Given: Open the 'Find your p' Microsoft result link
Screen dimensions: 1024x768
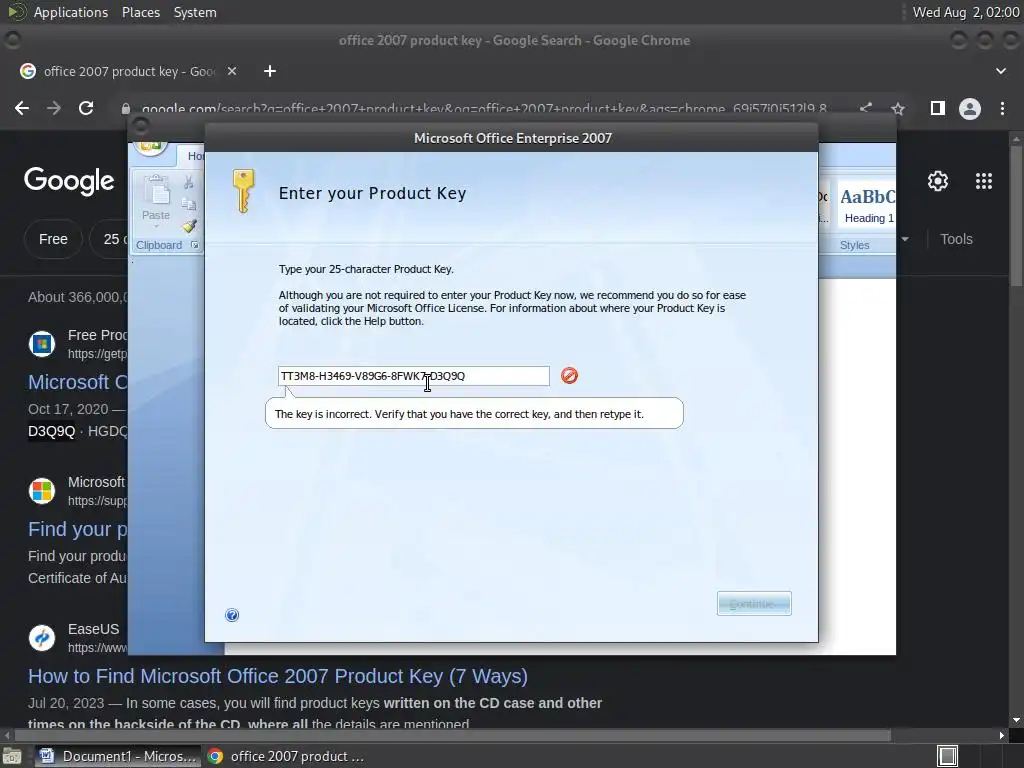Looking at the screenshot, I should coord(78,529).
